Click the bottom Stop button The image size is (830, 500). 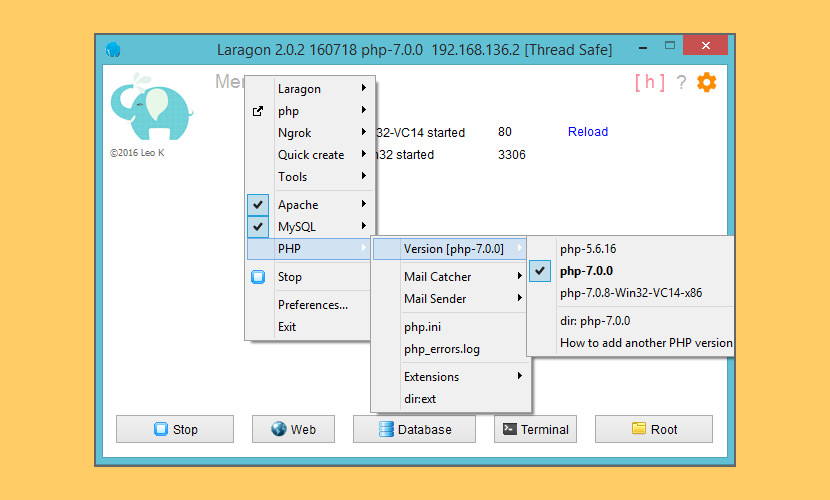point(175,429)
